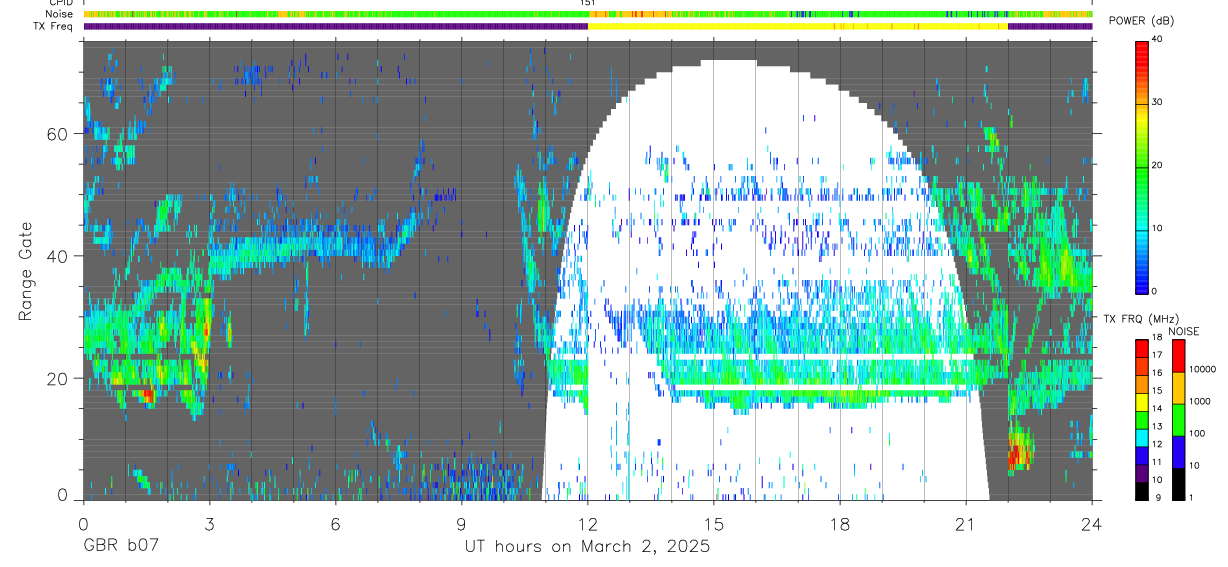
Task: Click the 100 noise scale label
Action: [1198, 433]
